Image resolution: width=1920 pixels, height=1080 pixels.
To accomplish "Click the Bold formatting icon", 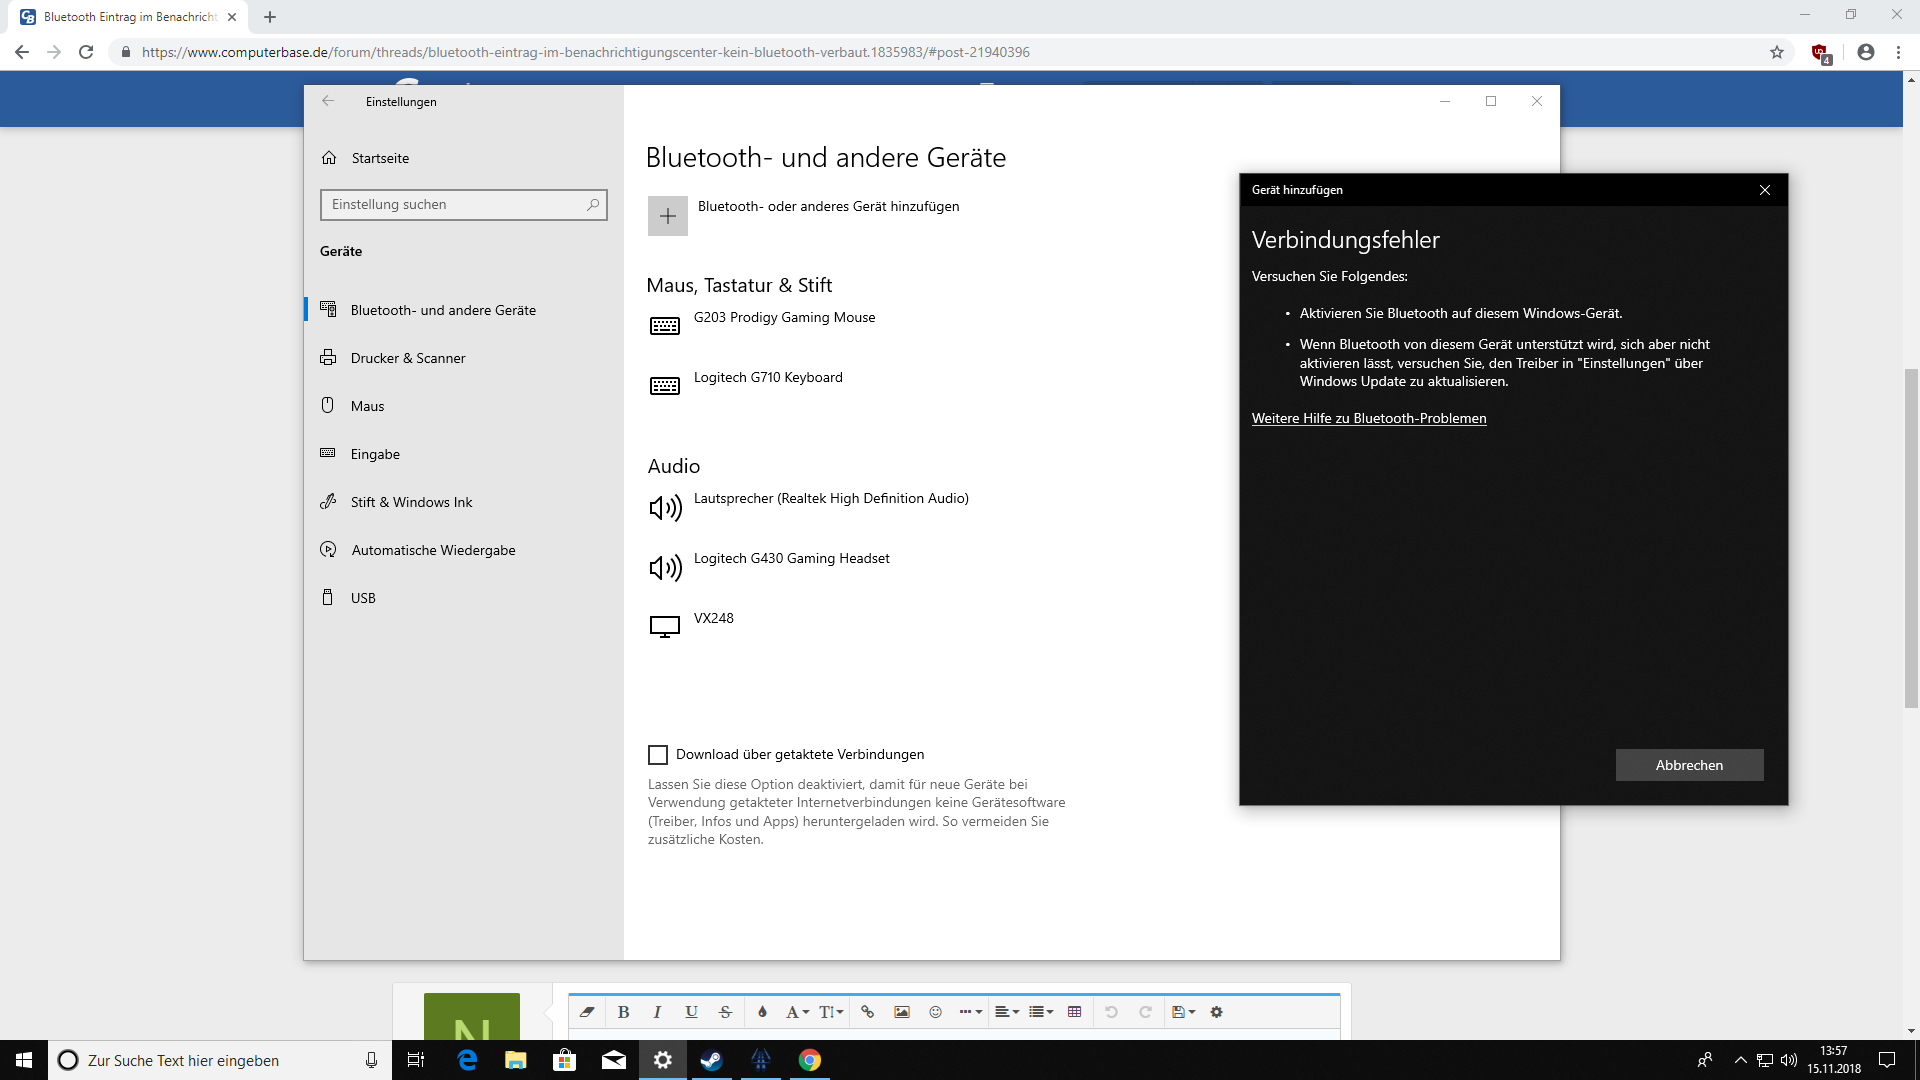I will click(x=623, y=1012).
